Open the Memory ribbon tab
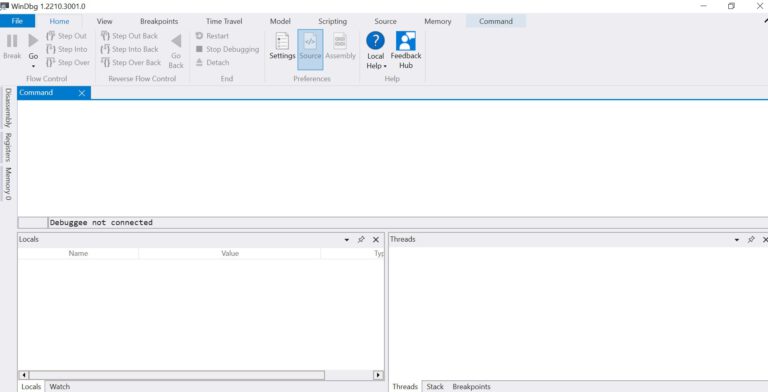This screenshot has width=768, height=392. click(438, 21)
